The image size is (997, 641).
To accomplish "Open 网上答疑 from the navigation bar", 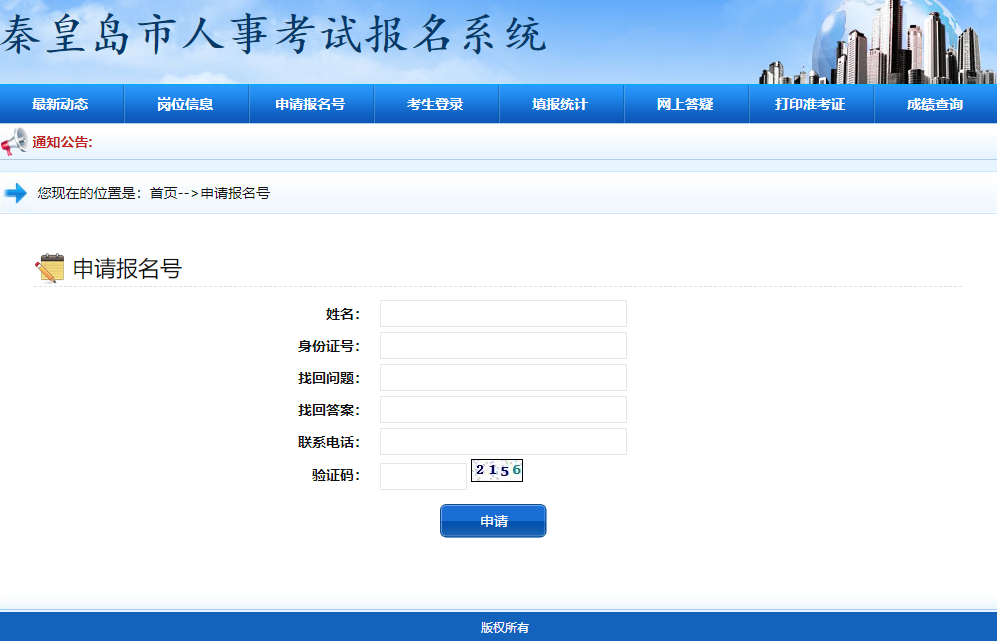I will click(685, 104).
